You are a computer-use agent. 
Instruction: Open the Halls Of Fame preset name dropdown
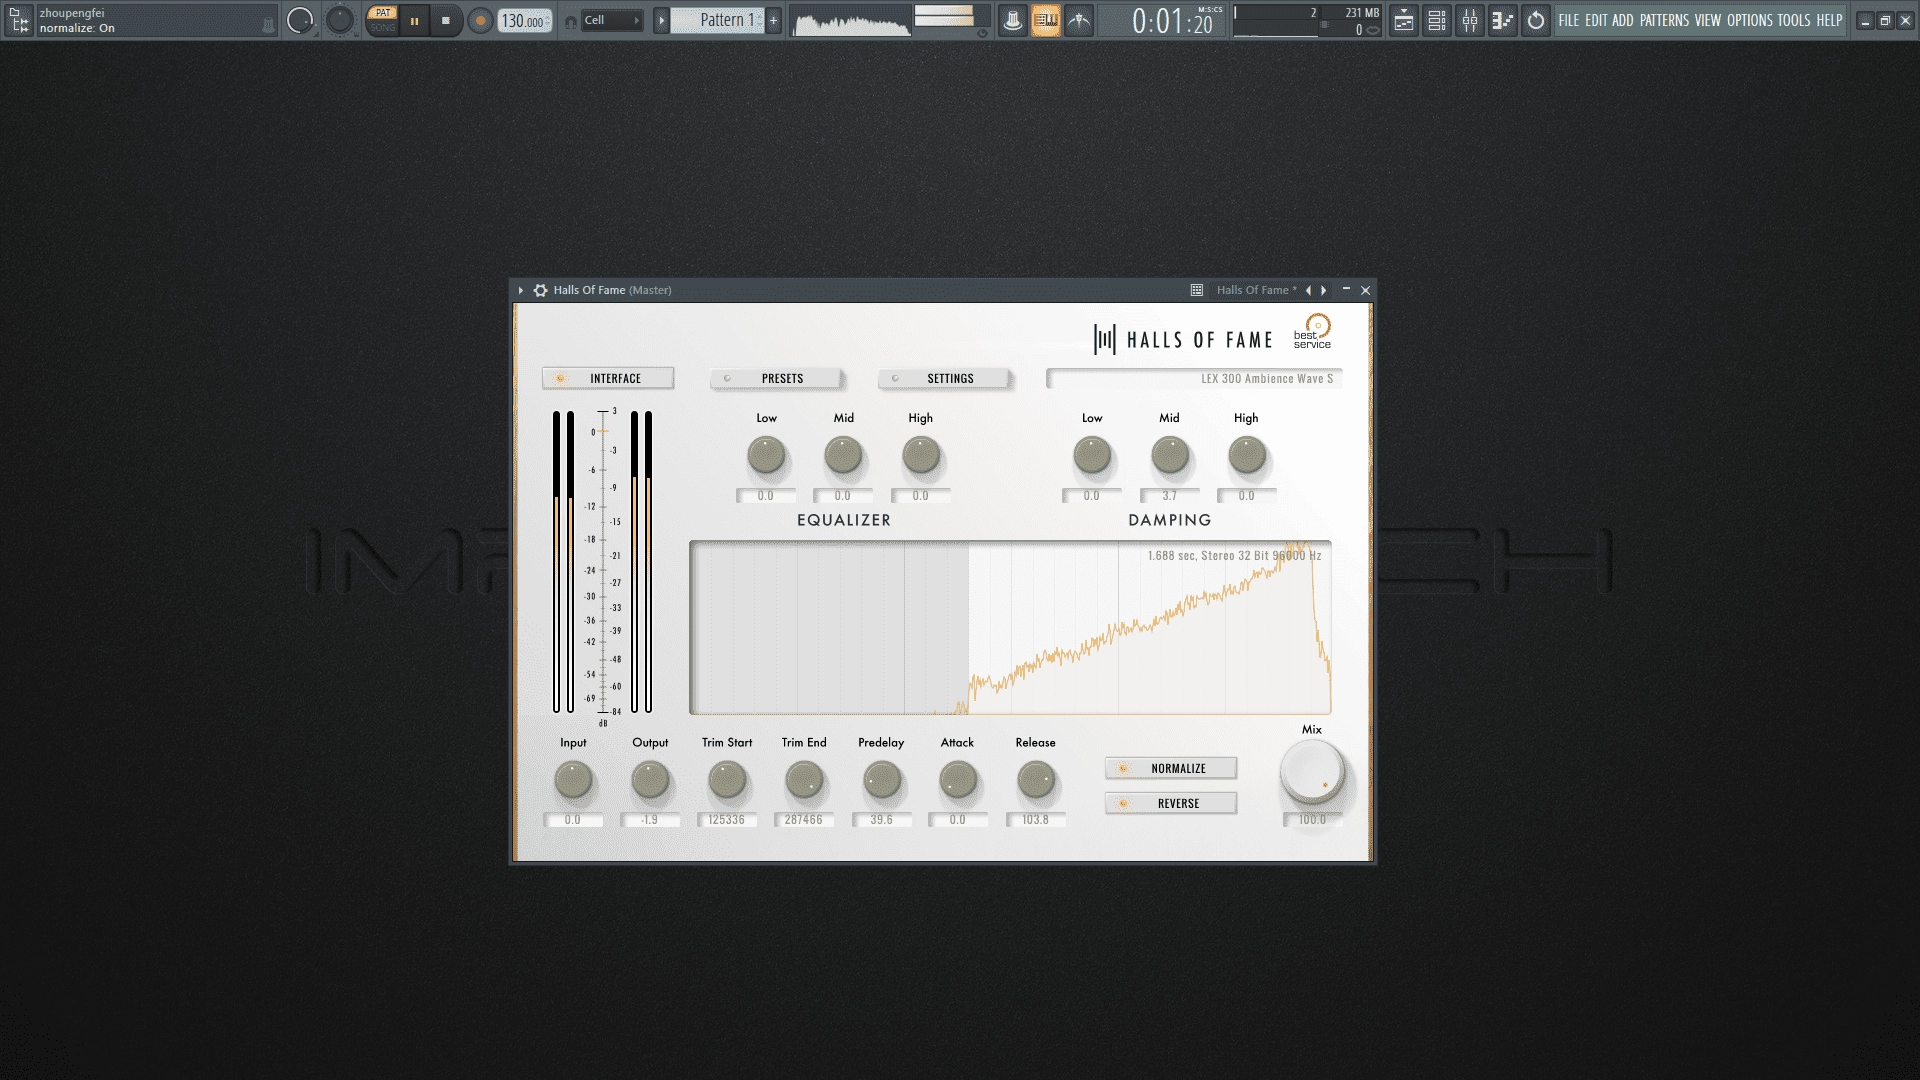point(1256,290)
